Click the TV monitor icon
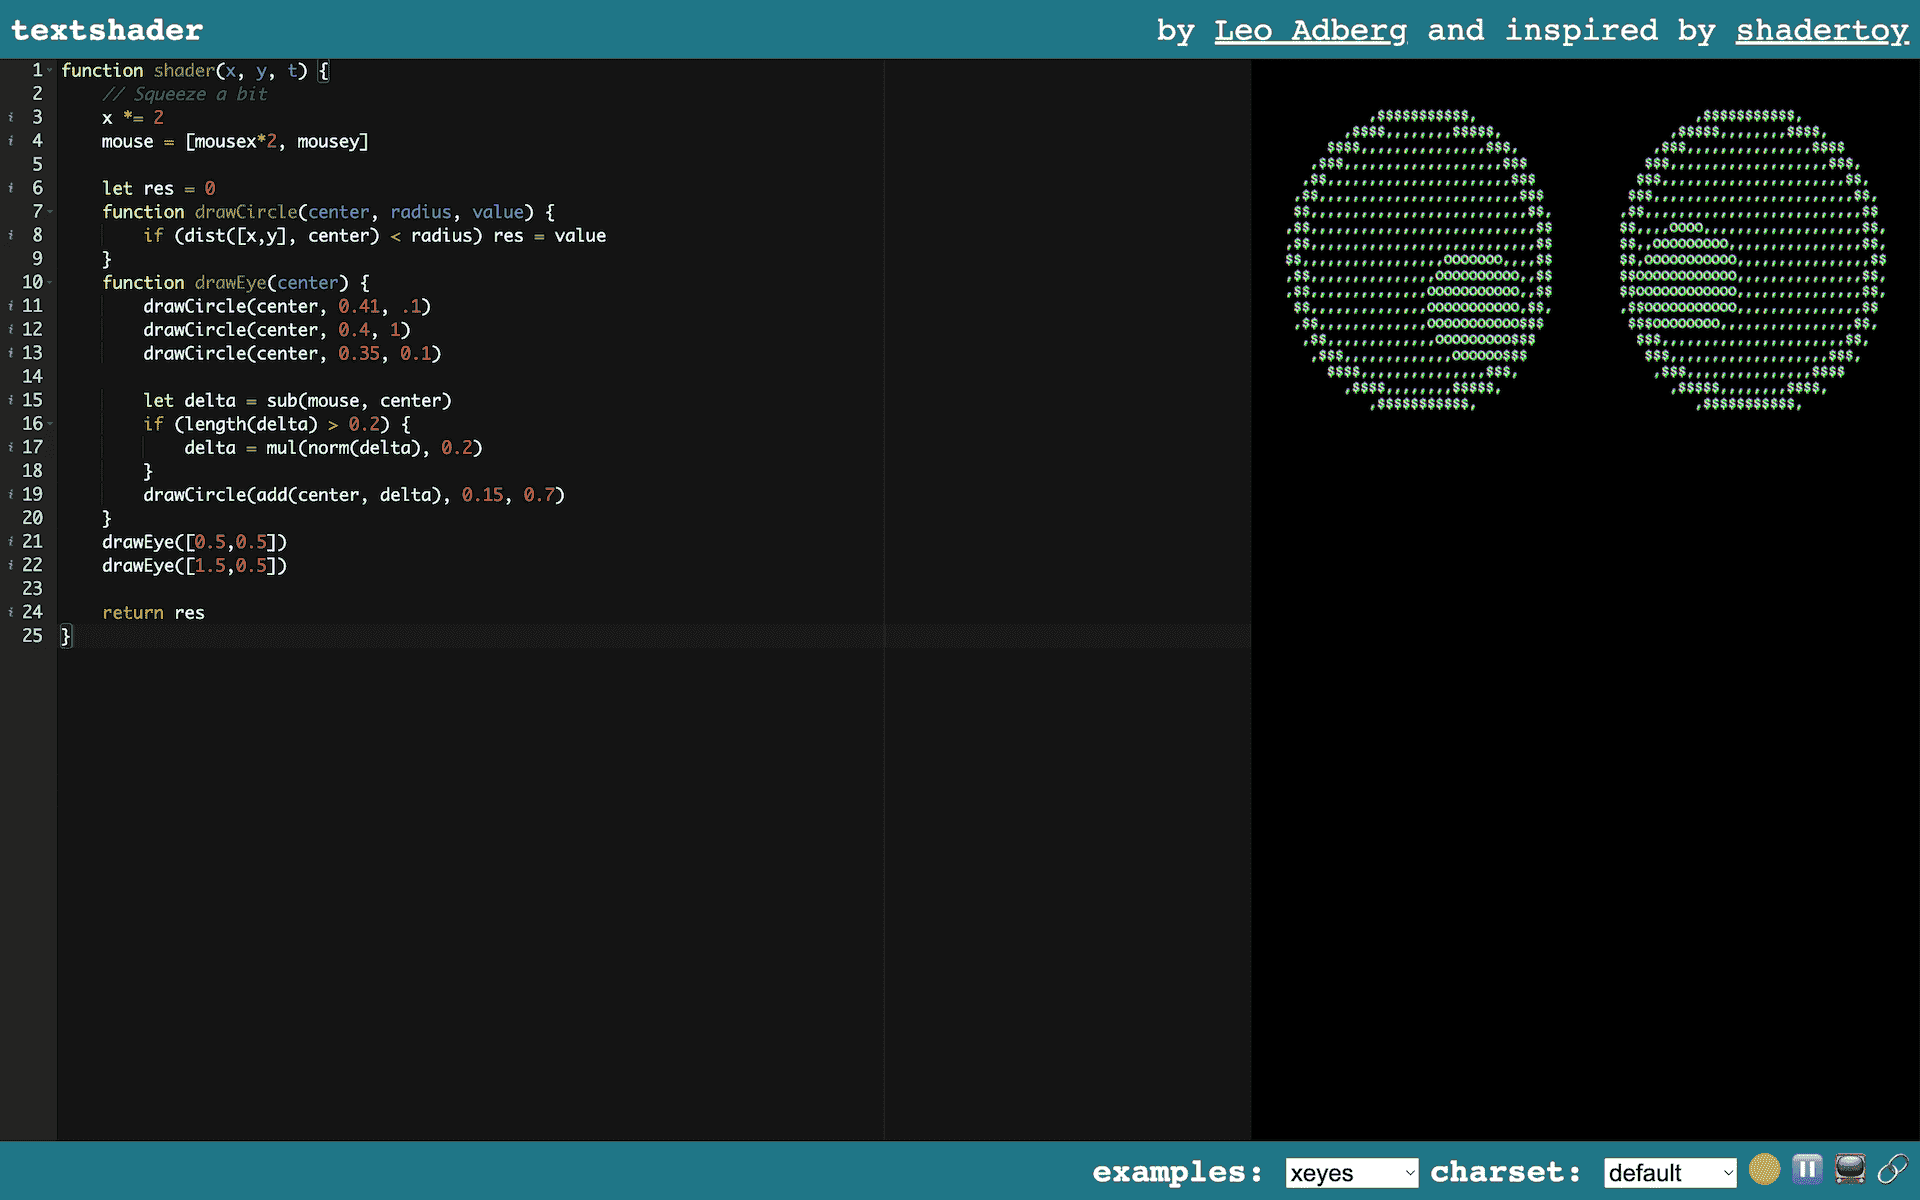 point(1850,1169)
